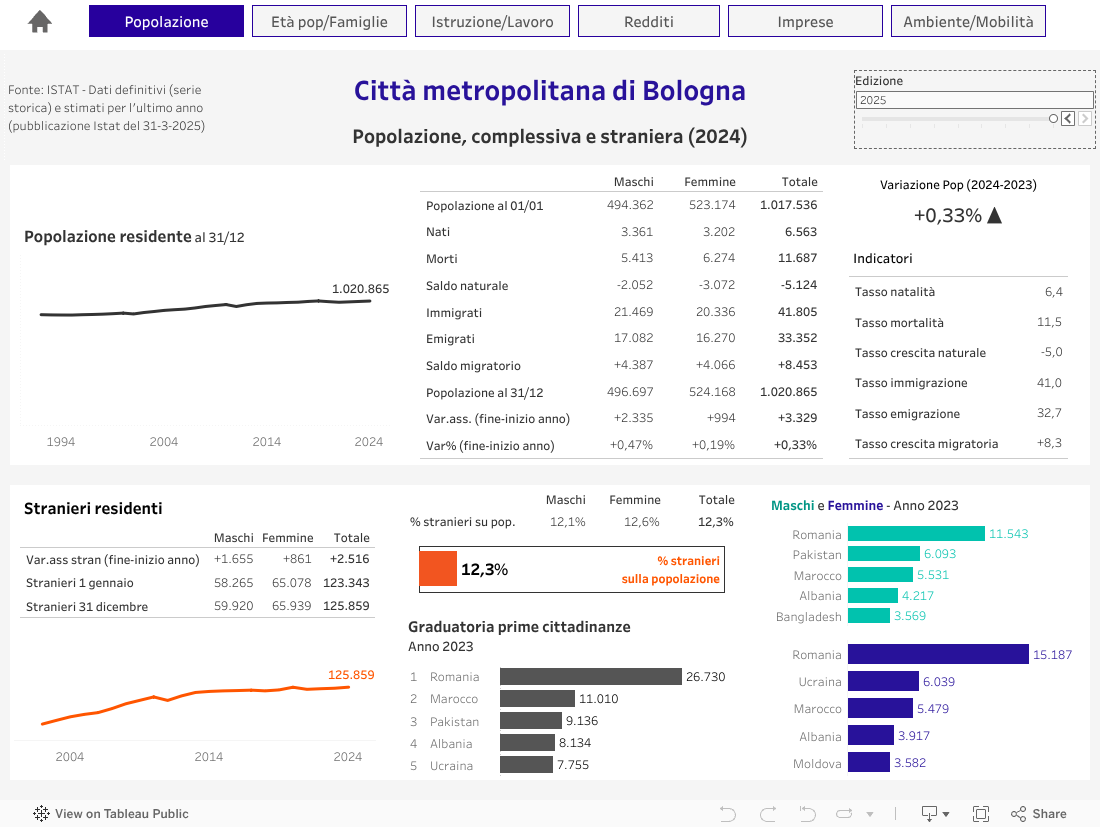Viewport: 1100px width, 827px height.
Task: Step Edizione to previous year
Action: coord(1068,119)
